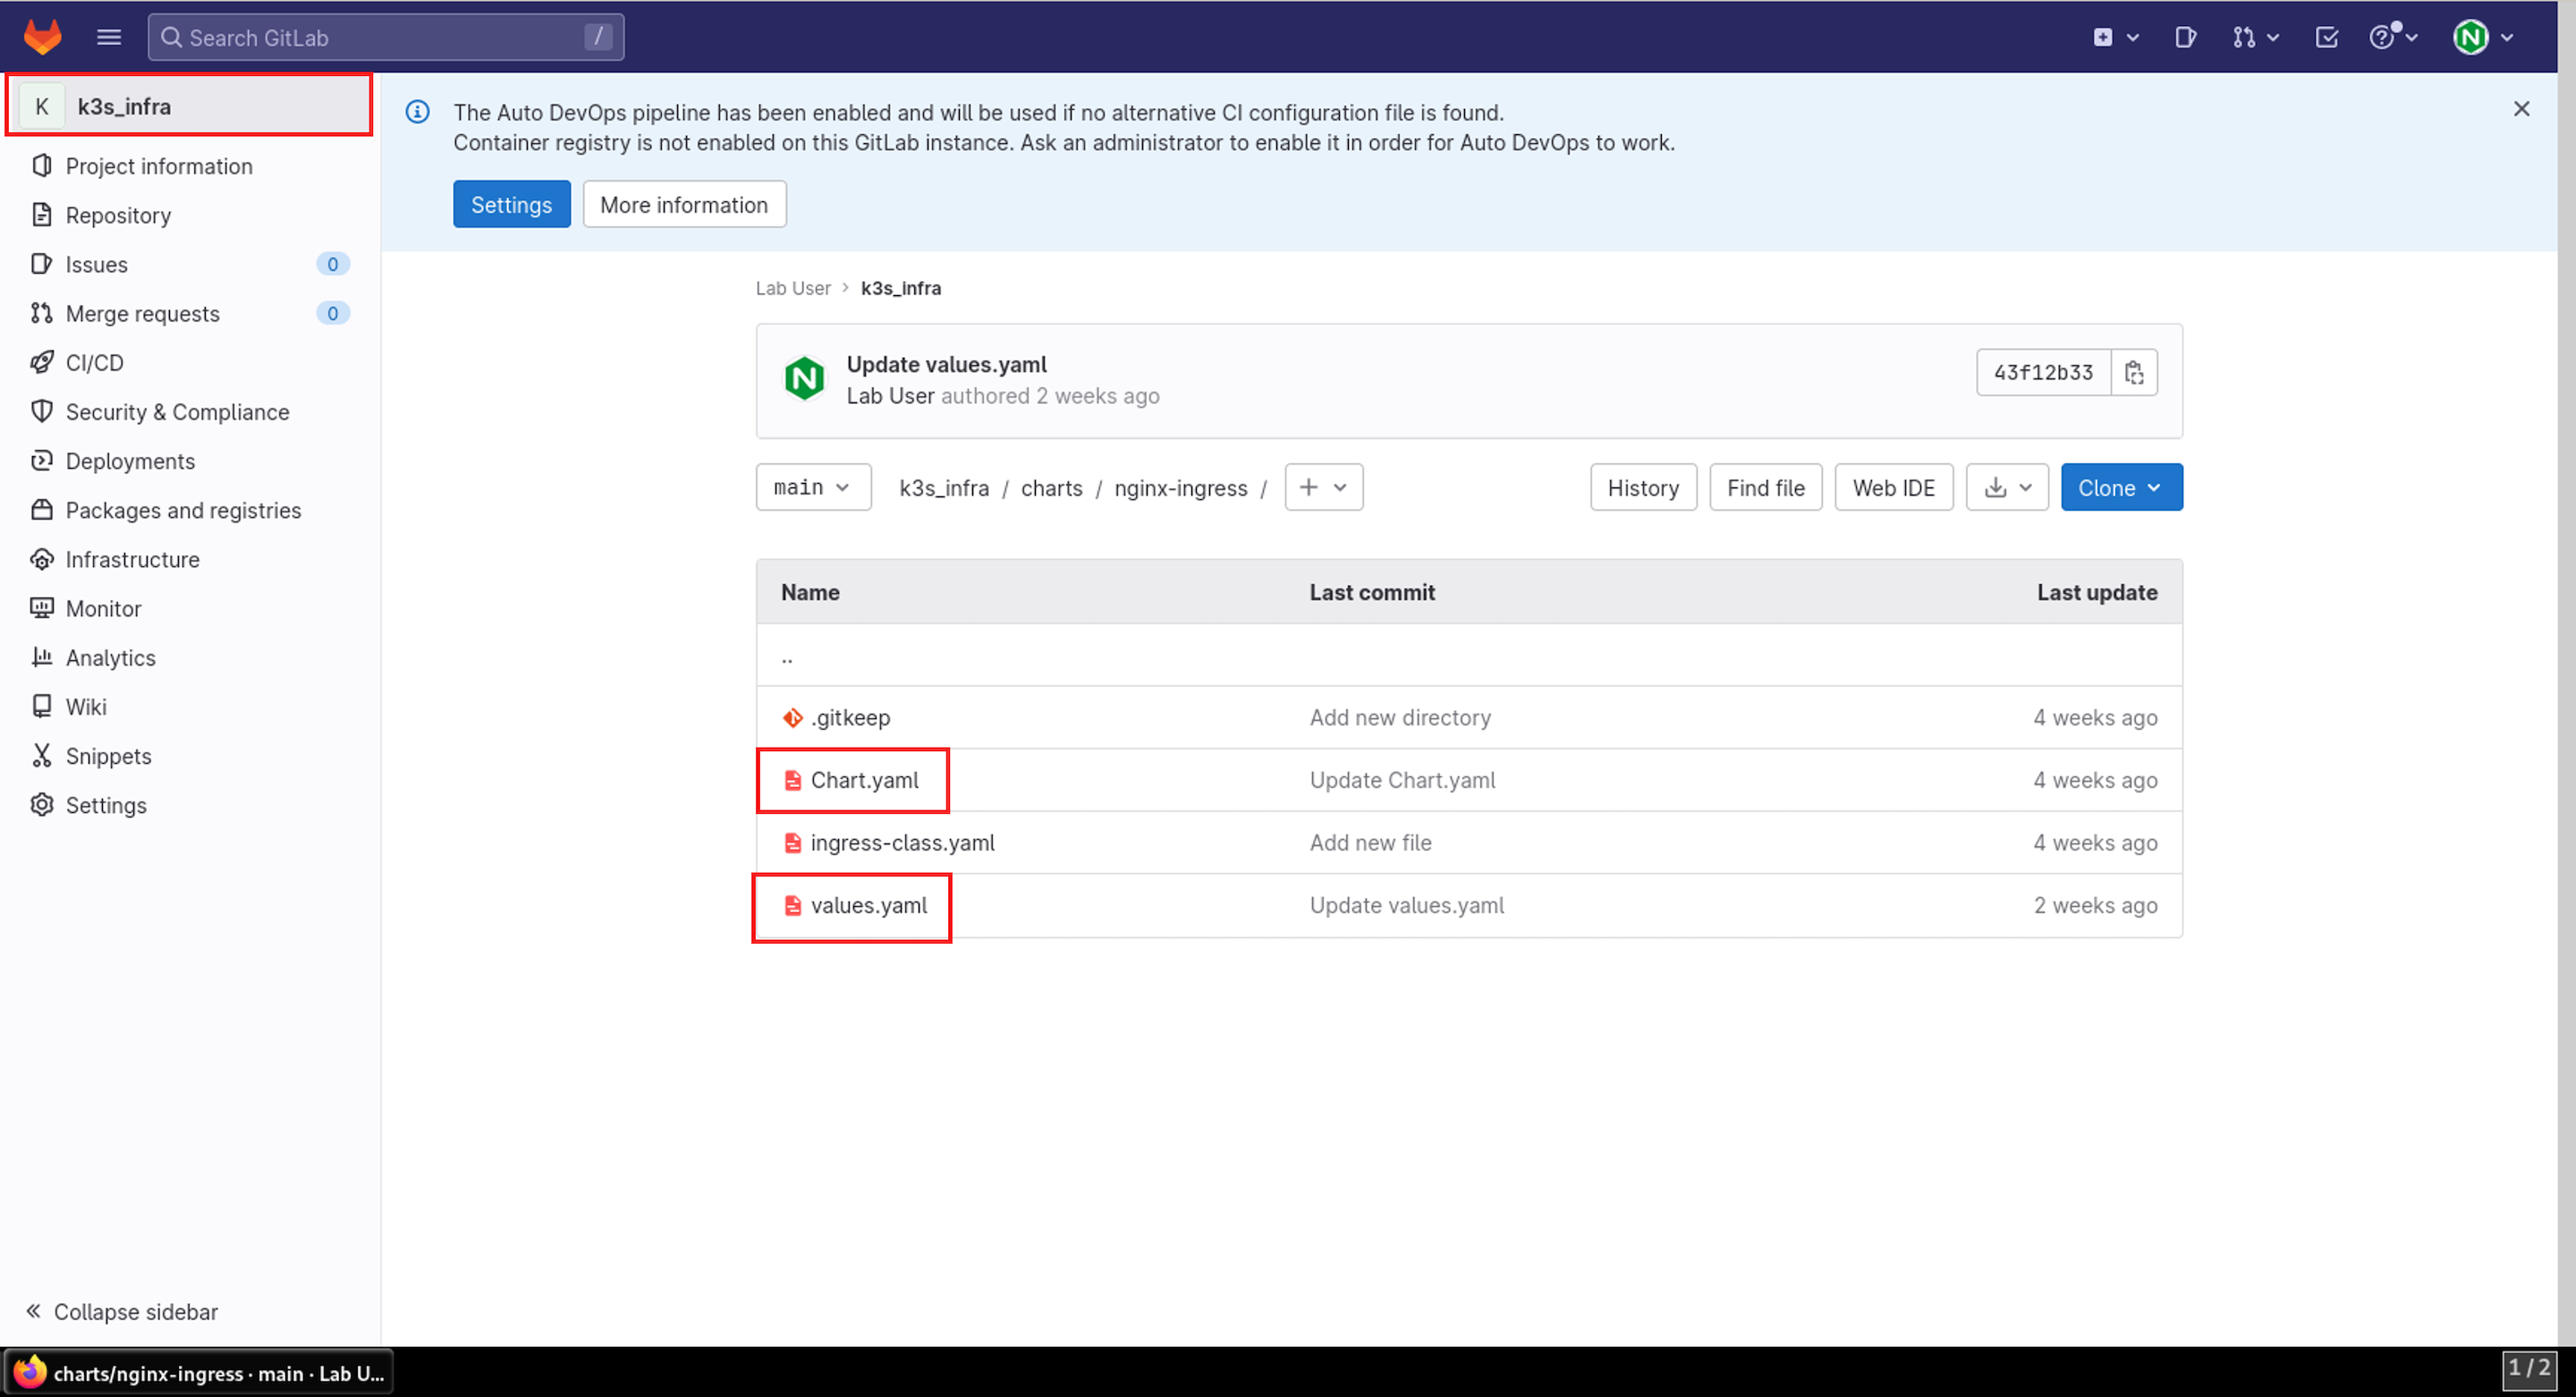Click the Update Chart.yaml commit message
The width and height of the screenshot is (2576, 1397).
coord(1402,780)
